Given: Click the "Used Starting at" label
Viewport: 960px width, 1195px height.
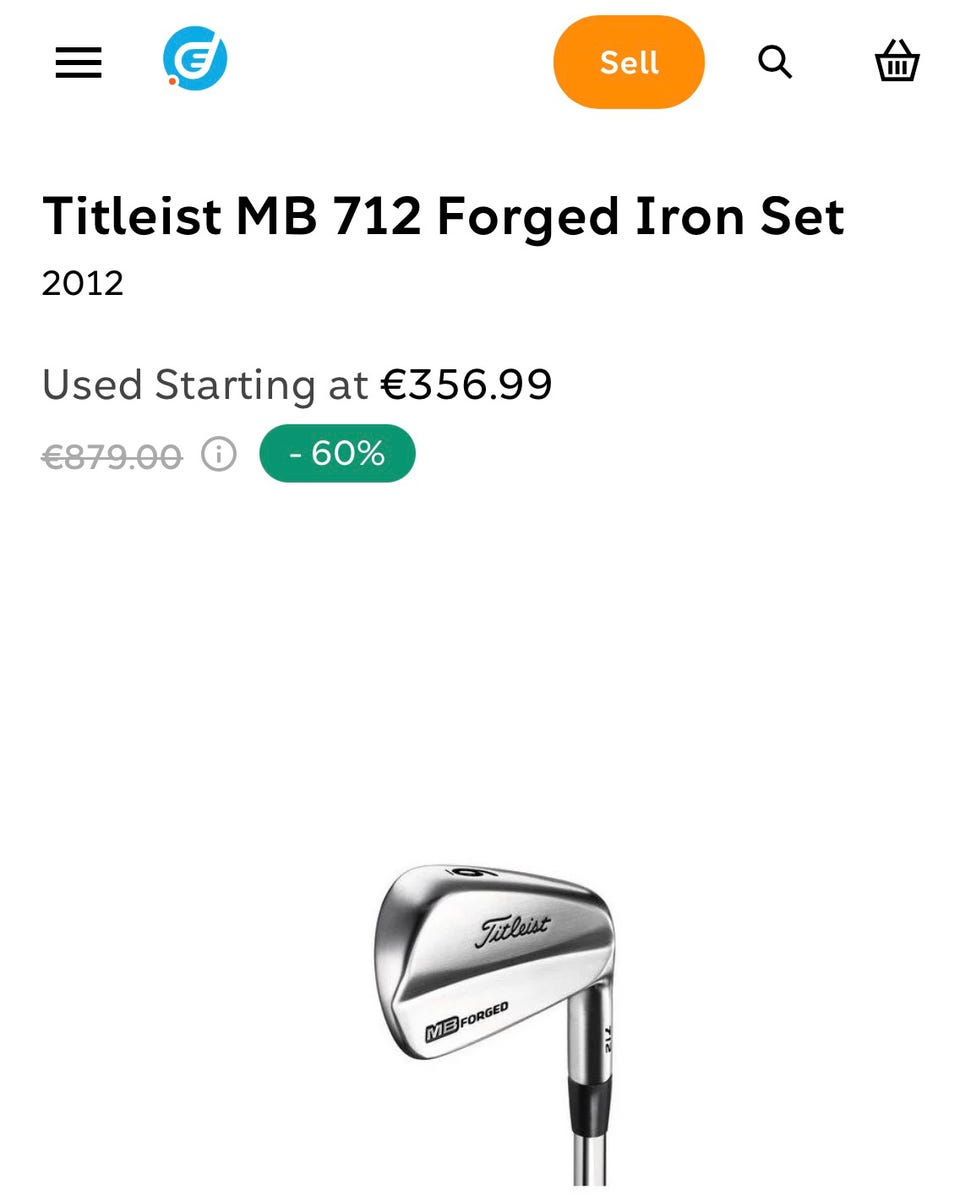Looking at the screenshot, I should [x=205, y=385].
